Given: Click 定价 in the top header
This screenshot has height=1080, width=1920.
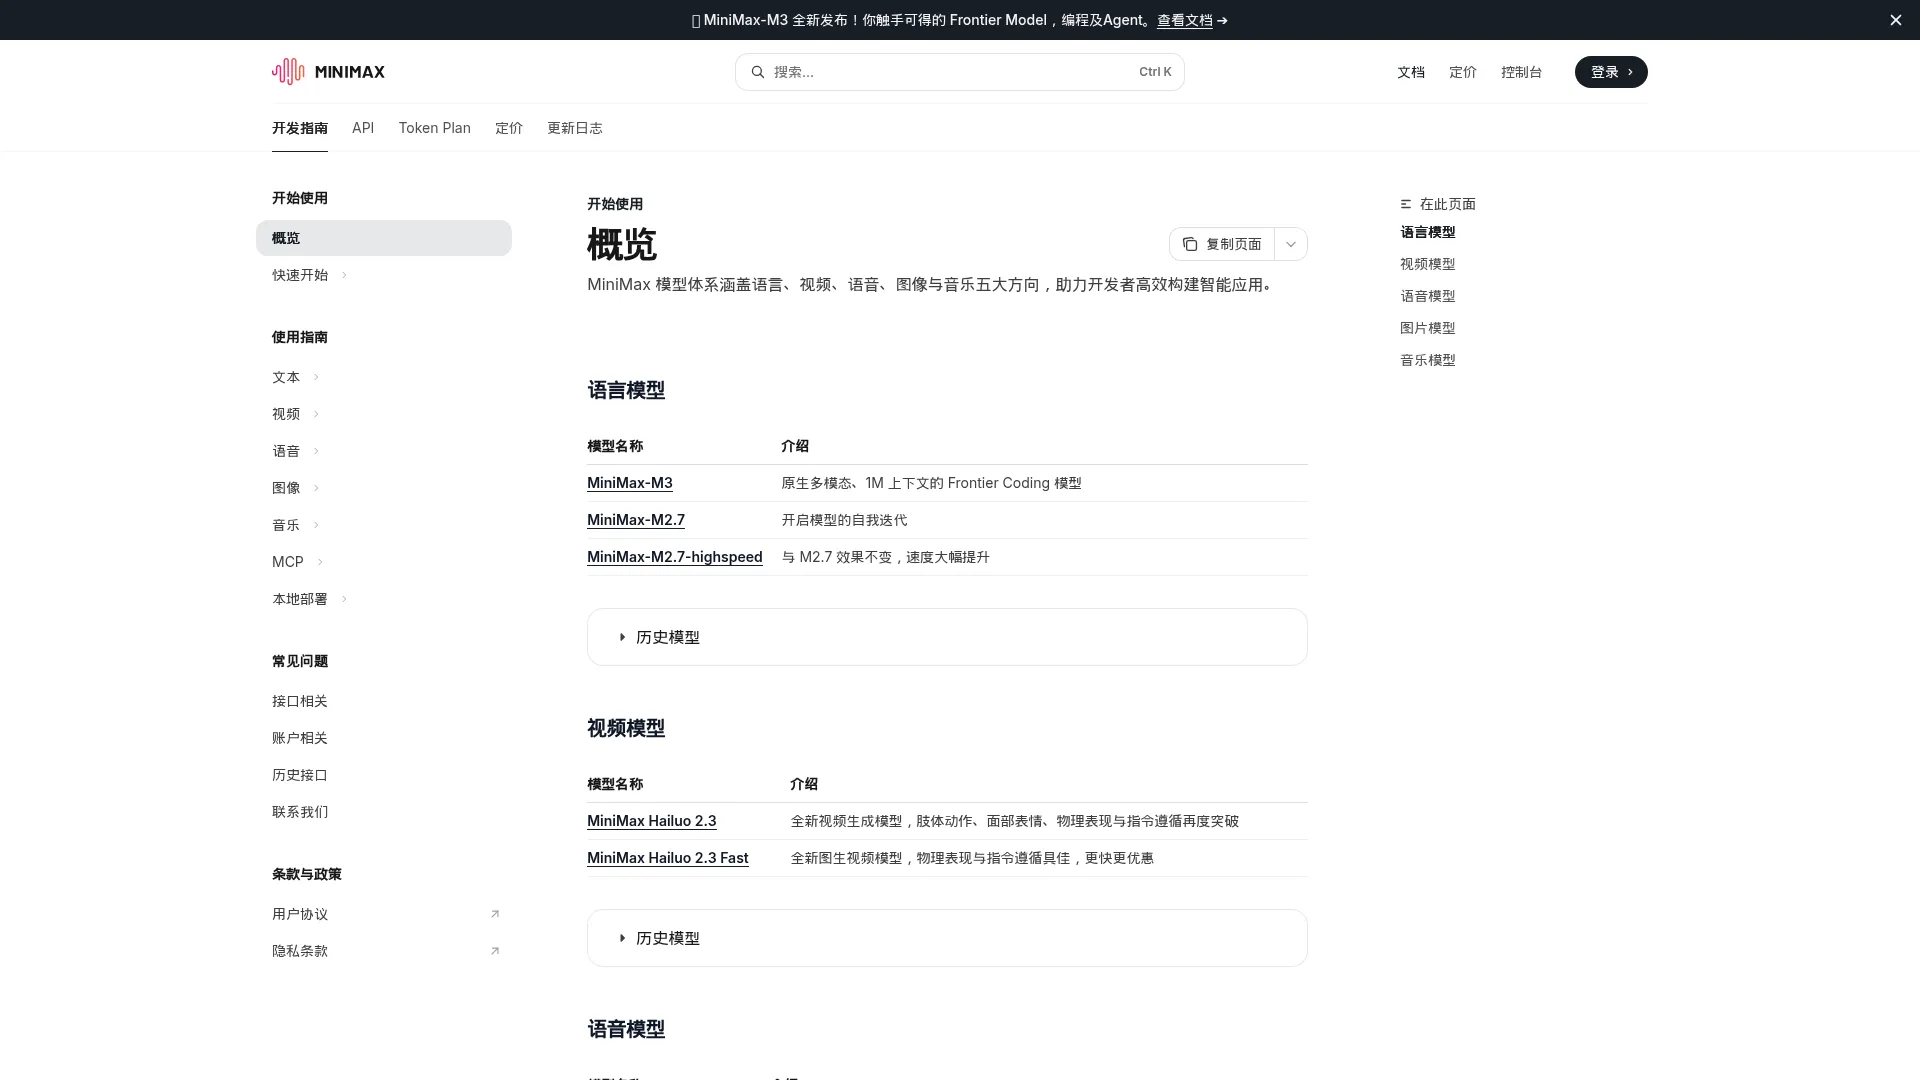Looking at the screenshot, I should click(1463, 72).
